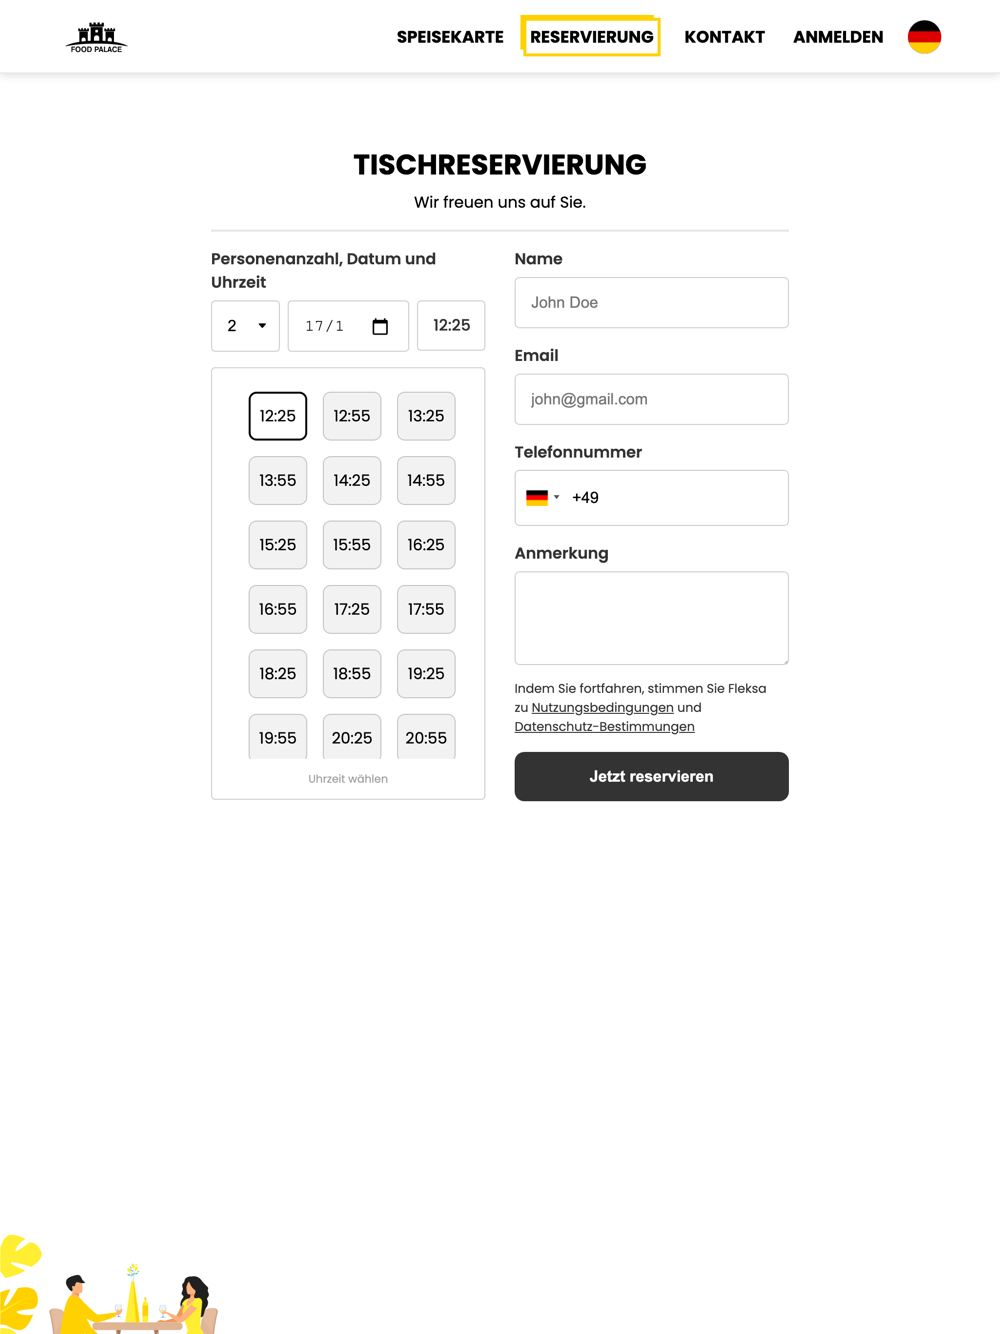This screenshot has width=1000, height=1334.
Task: Click the Food Palace castle logo
Action: (x=96, y=37)
